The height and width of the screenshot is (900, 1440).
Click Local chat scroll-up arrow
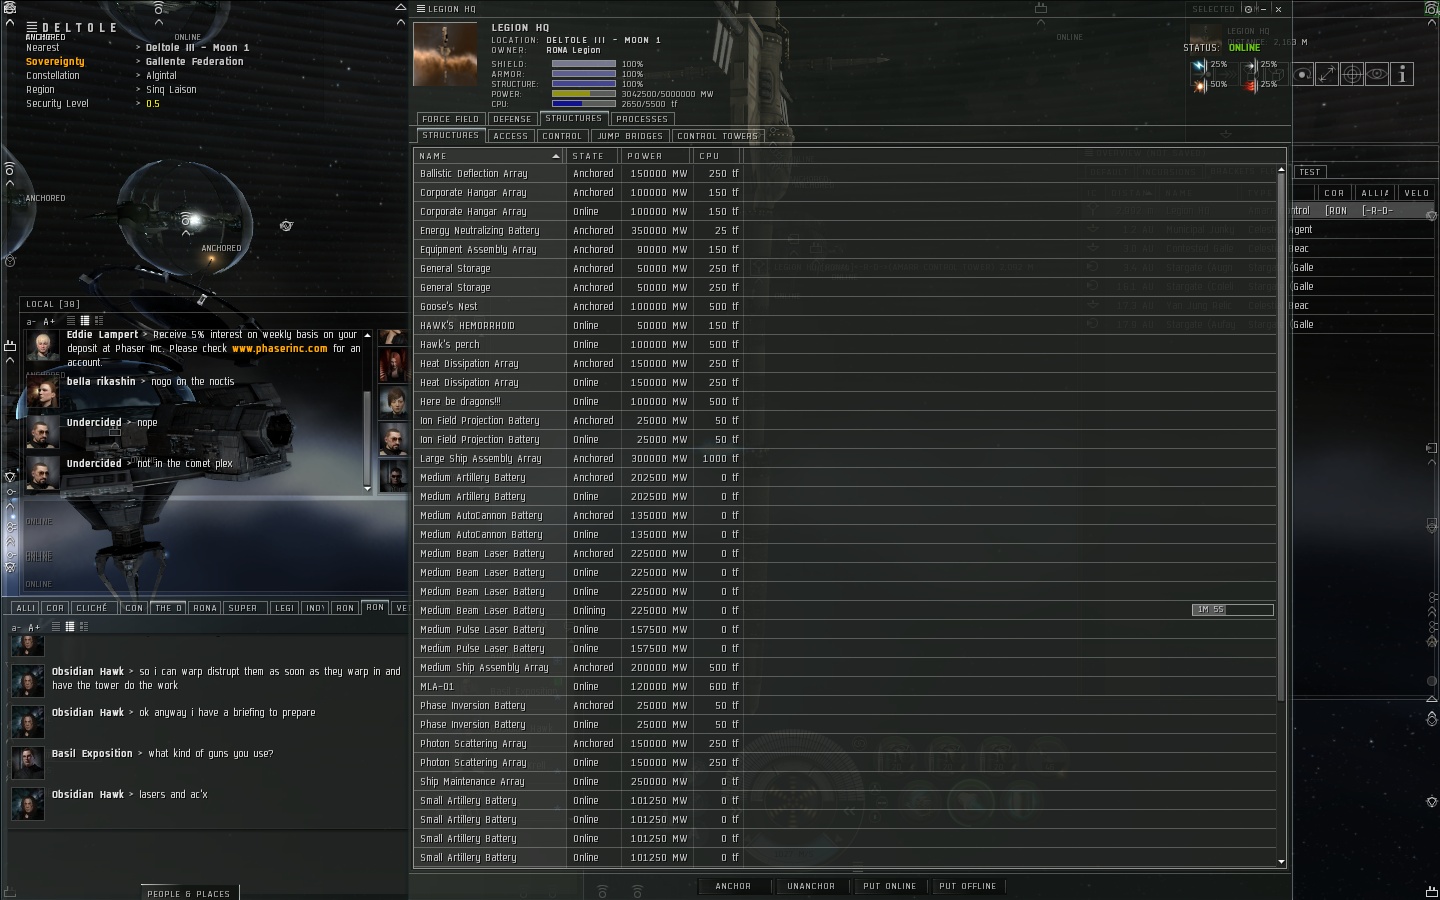coord(367,335)
